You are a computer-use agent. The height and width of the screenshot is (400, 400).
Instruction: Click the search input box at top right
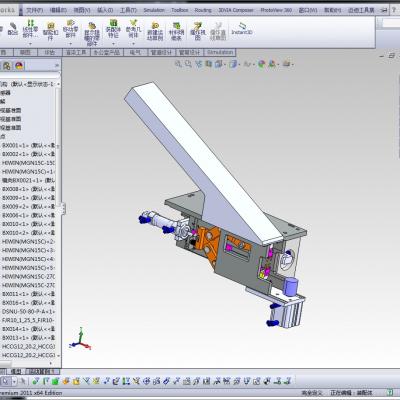click(391, 23)
